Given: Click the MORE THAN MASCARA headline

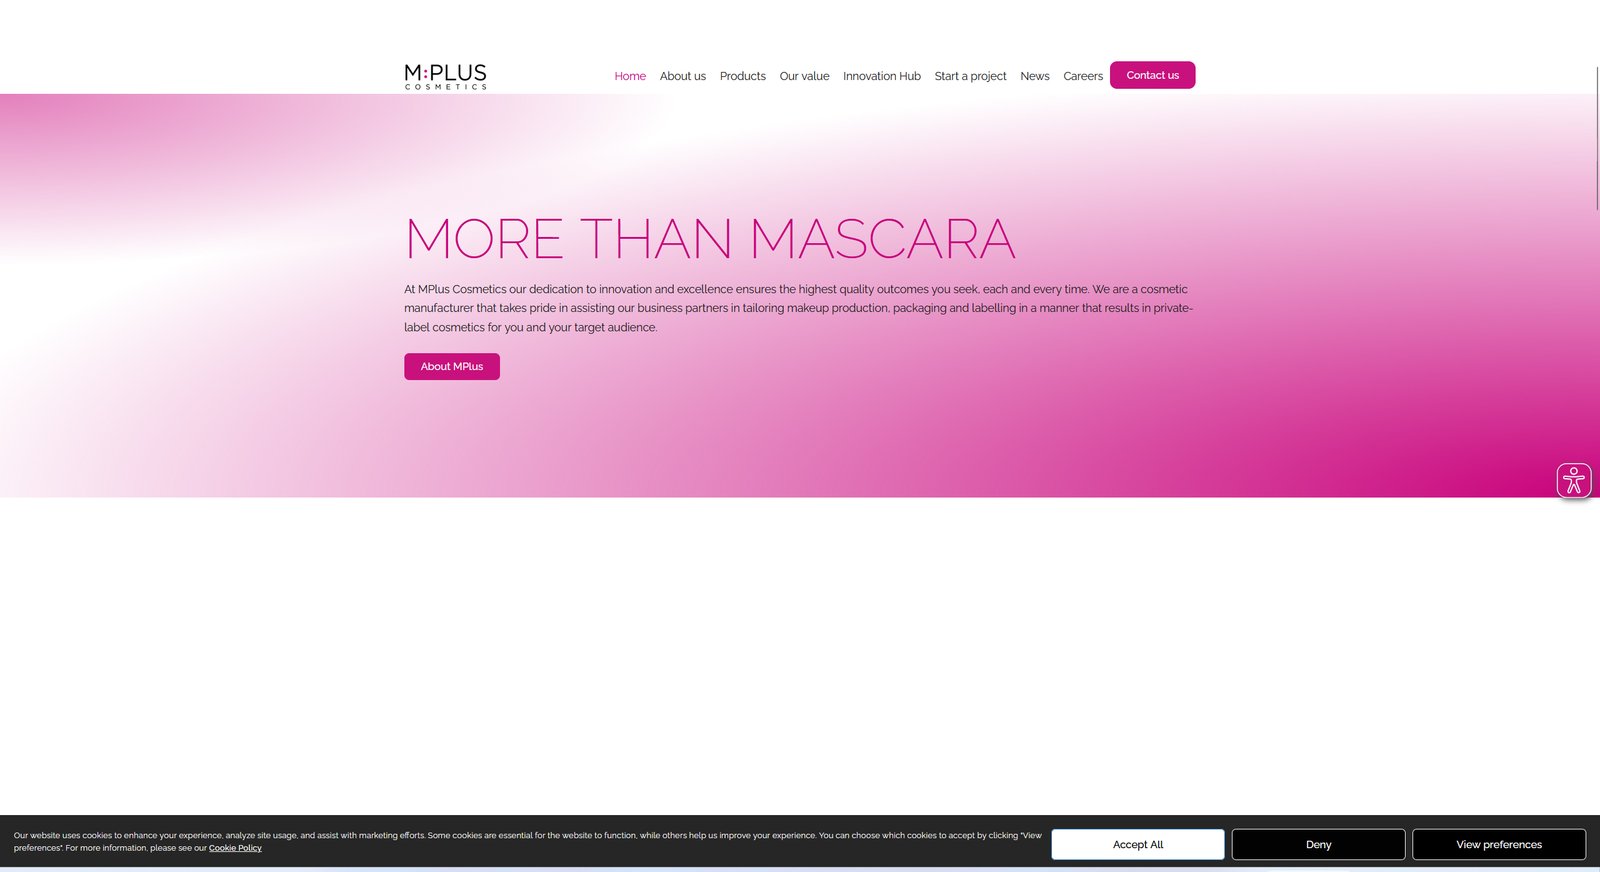Looking at the screenshot, I should pyautogui.click(x=709, y=239).
